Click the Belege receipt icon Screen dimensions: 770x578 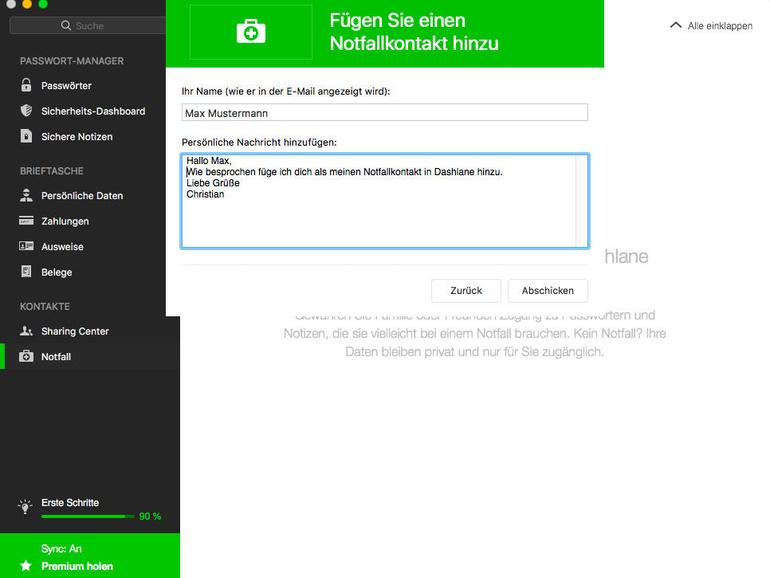26,272
